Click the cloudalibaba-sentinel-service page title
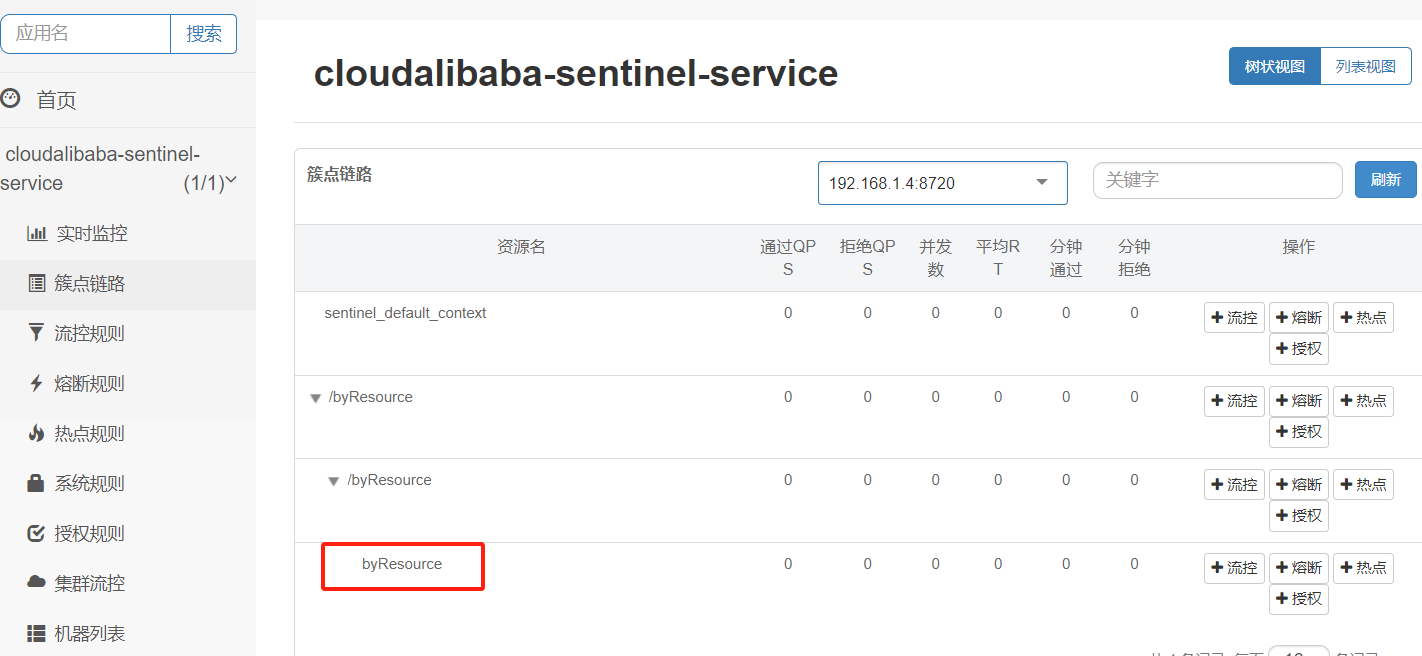The width and height of the screenshot is (1422, 656). tap(576, 73)
